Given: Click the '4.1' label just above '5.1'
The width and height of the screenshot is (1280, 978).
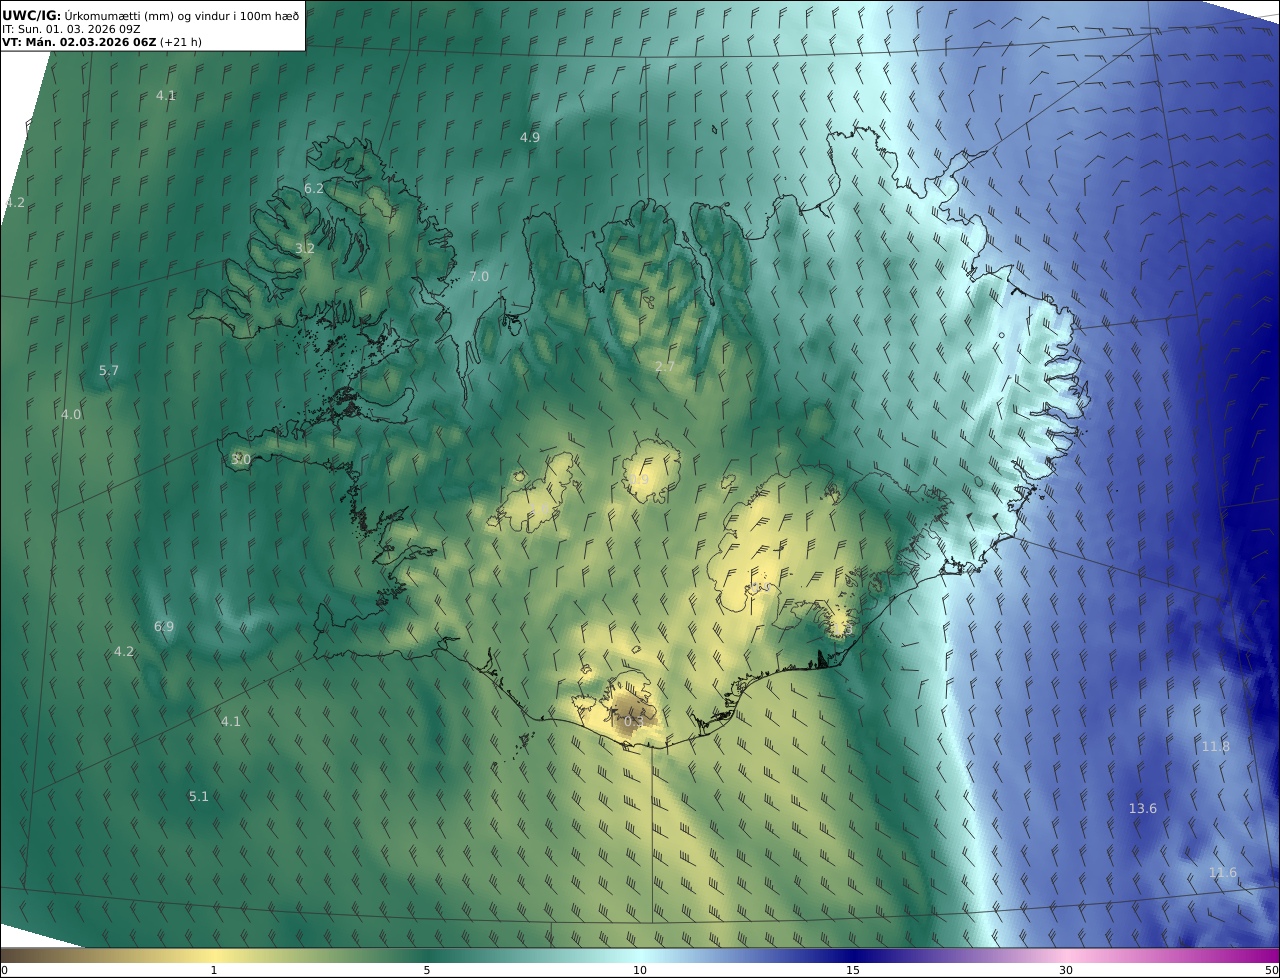Looking at the screenshot, I should (231, 721).
